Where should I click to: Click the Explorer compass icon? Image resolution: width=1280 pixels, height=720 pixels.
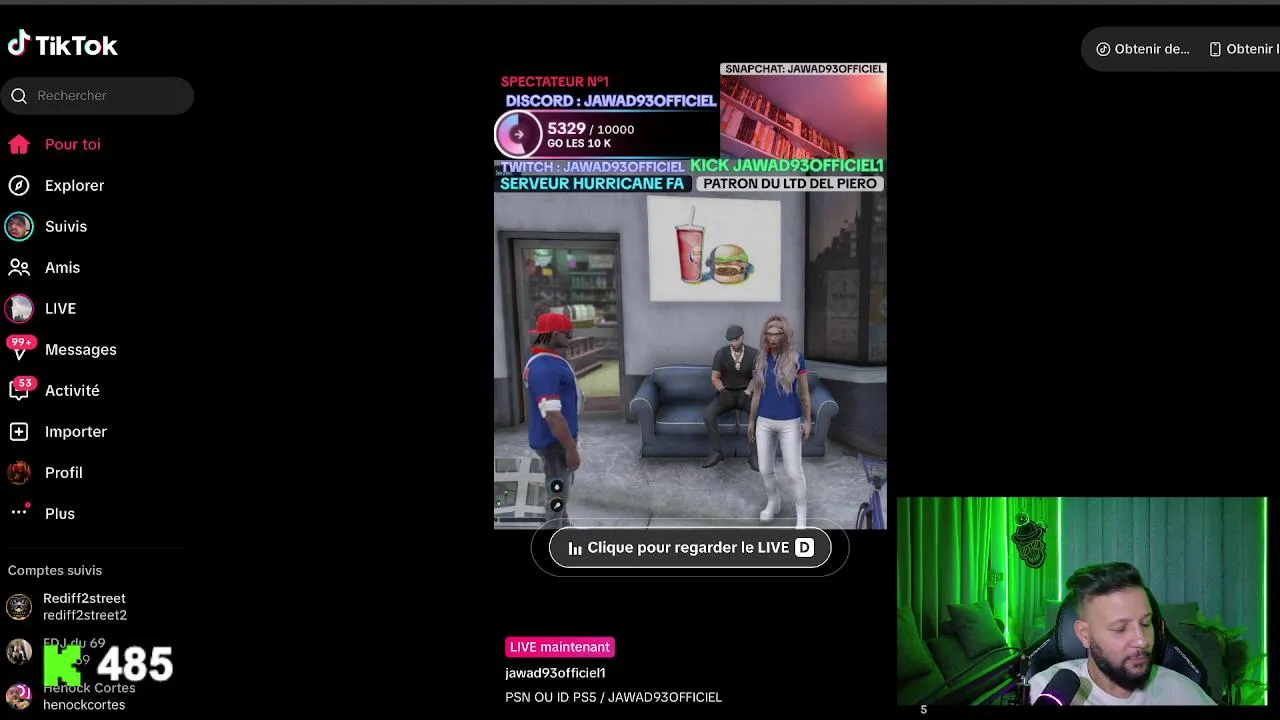click(x=19, y=185)
